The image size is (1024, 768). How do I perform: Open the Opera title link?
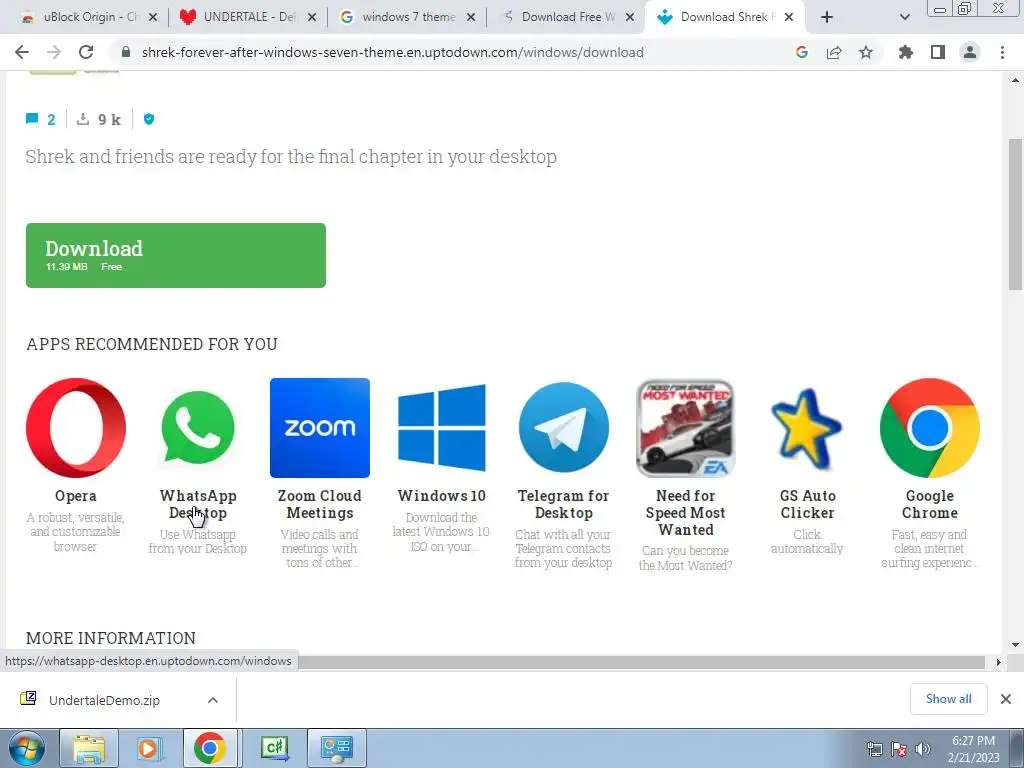pyautogui.click(x=76, y=496)
